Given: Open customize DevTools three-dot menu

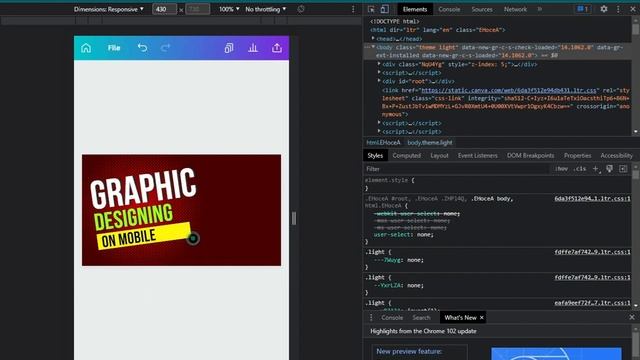Looking at the screenshot, I should pyautogui.click(x=618, y=9).
